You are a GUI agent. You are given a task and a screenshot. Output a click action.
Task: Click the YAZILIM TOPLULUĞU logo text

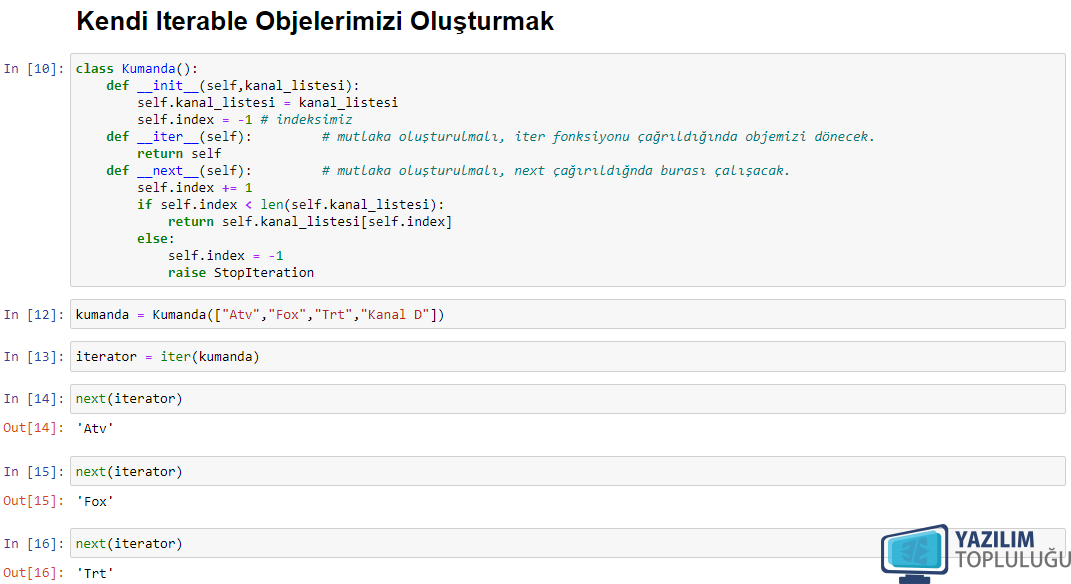(x=1012, y=549)
